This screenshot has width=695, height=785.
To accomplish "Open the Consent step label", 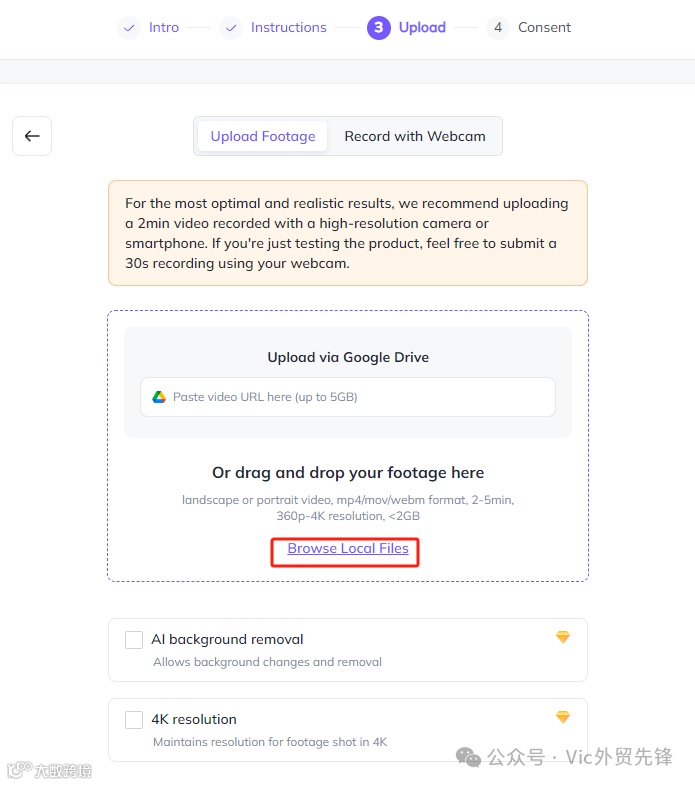I will 544,28.
